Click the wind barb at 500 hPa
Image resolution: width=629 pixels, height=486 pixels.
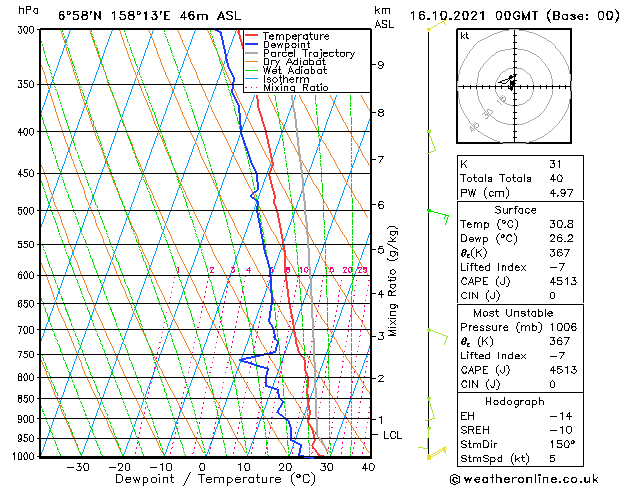[438, 216]
